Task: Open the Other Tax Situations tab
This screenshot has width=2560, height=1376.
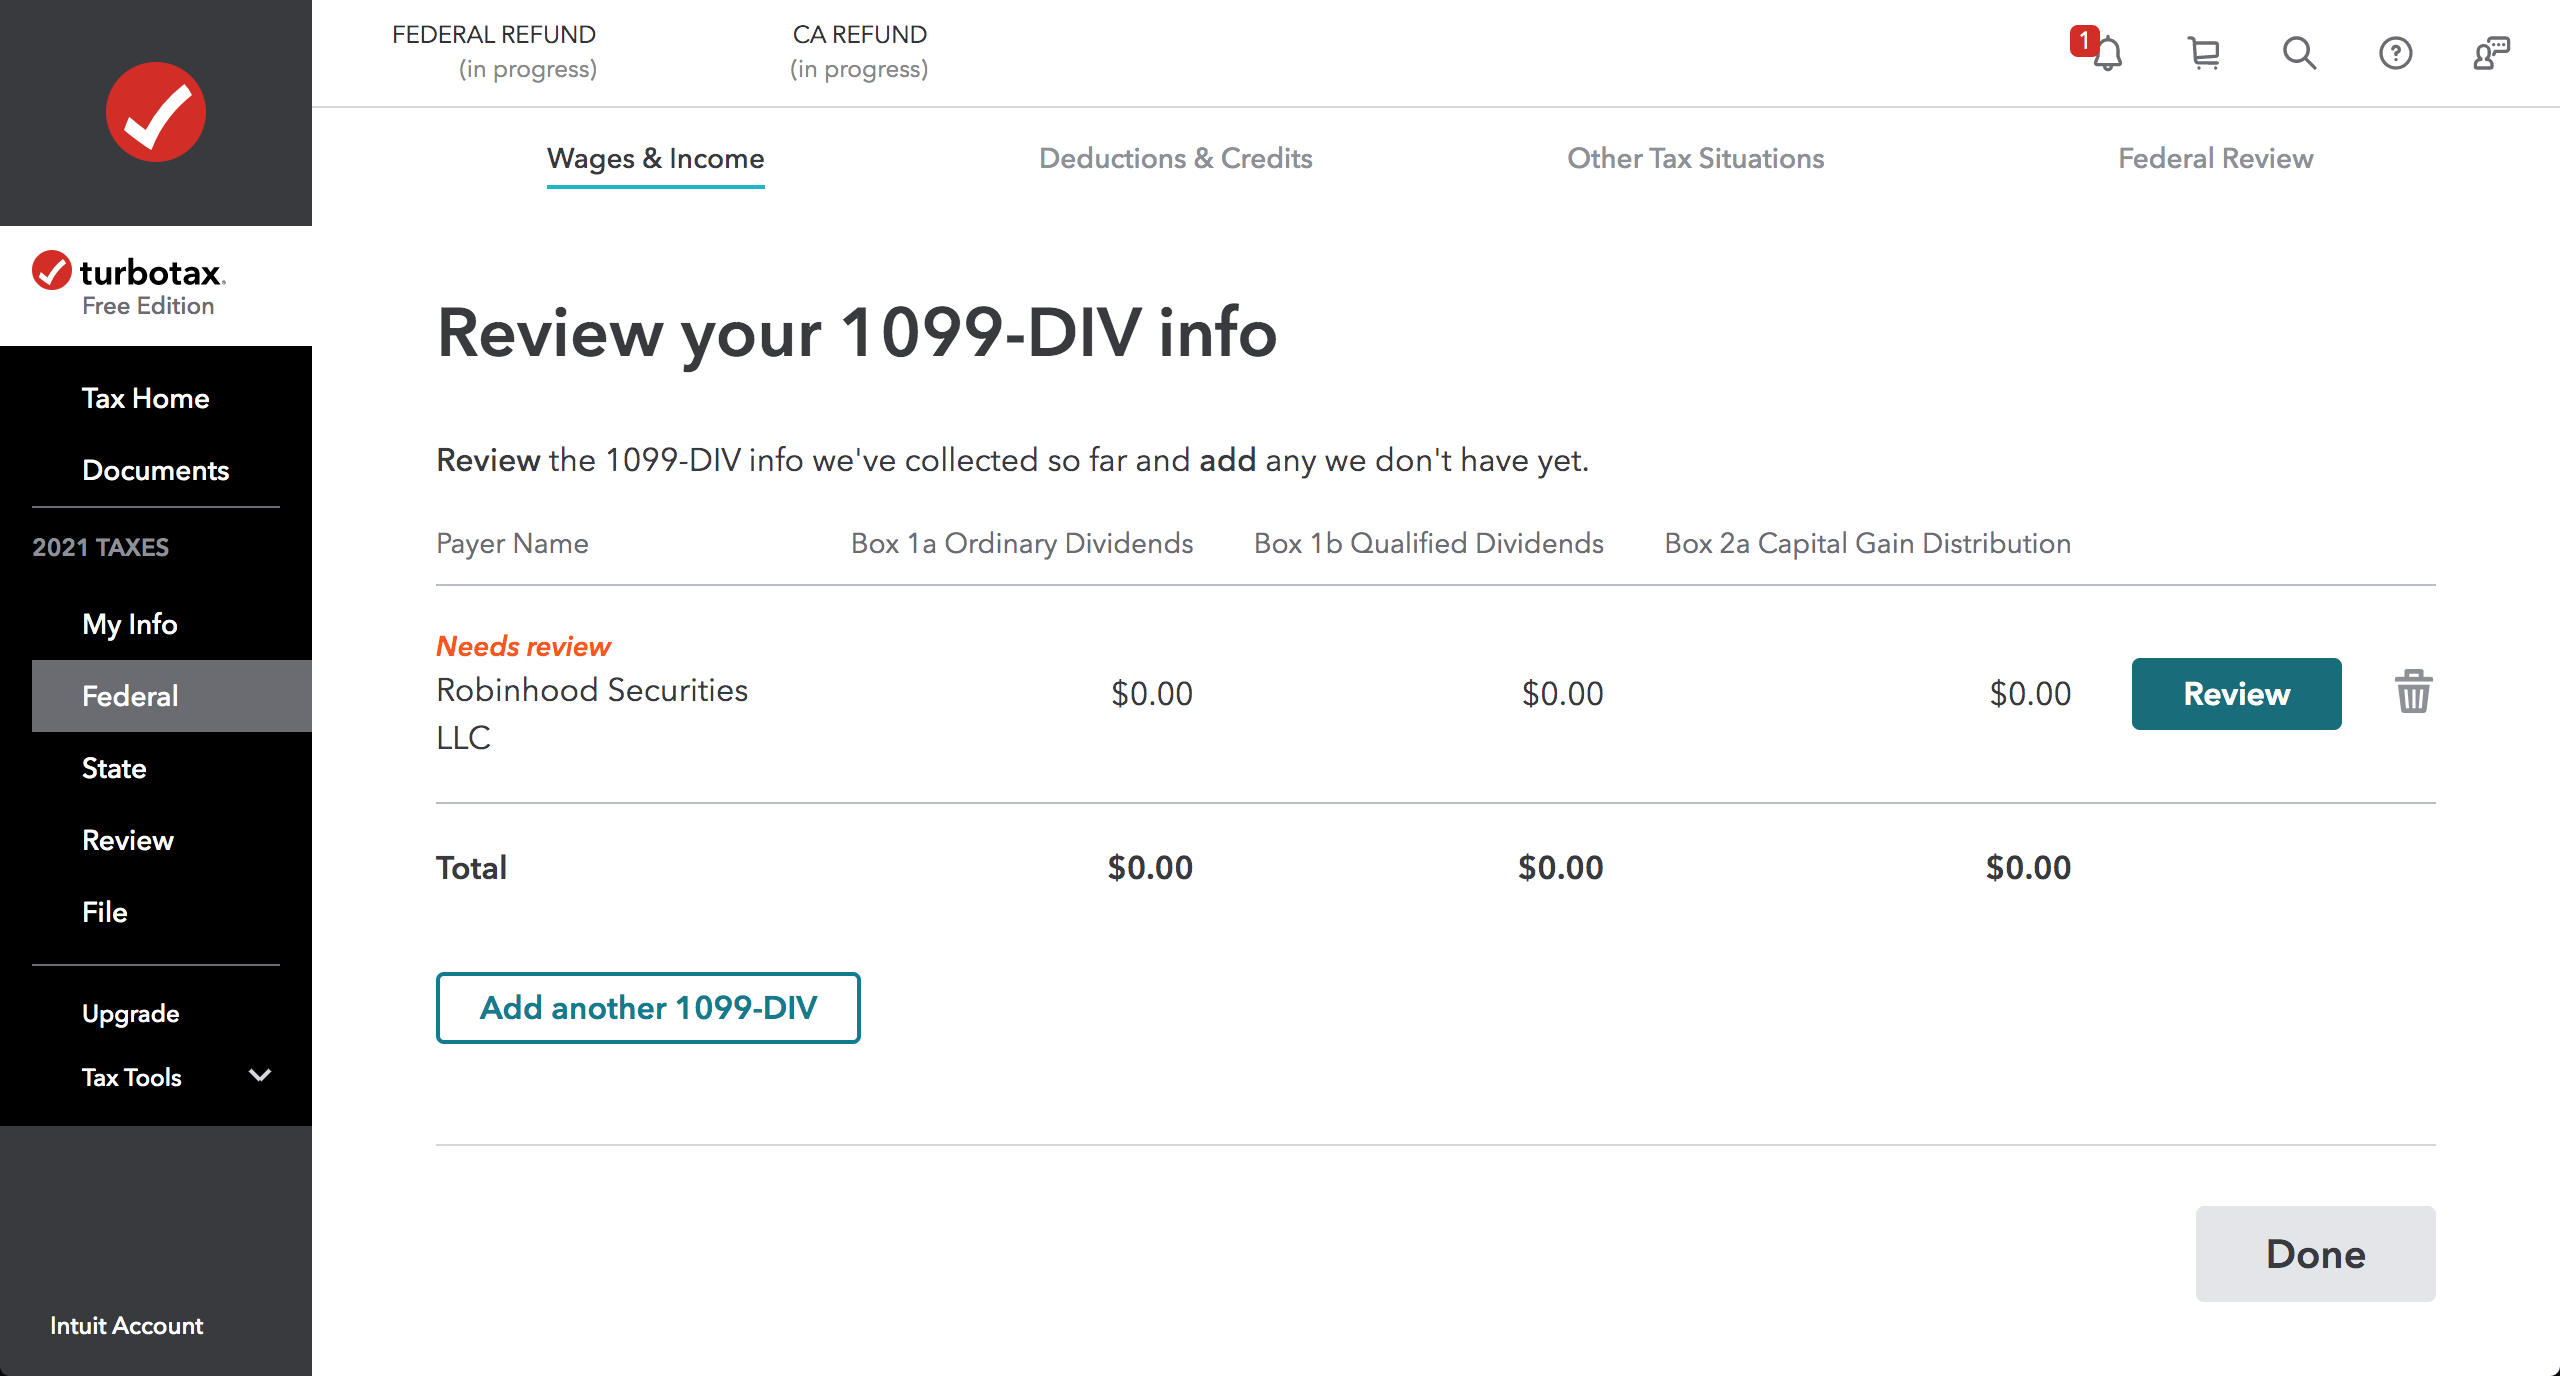Action: pos(1695,158)
